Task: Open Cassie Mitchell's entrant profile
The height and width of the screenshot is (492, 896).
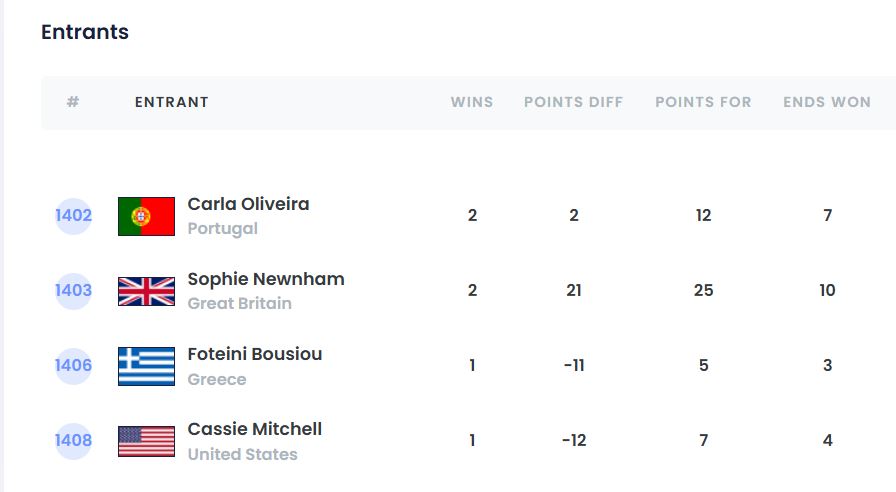Action: click(255, 429)
